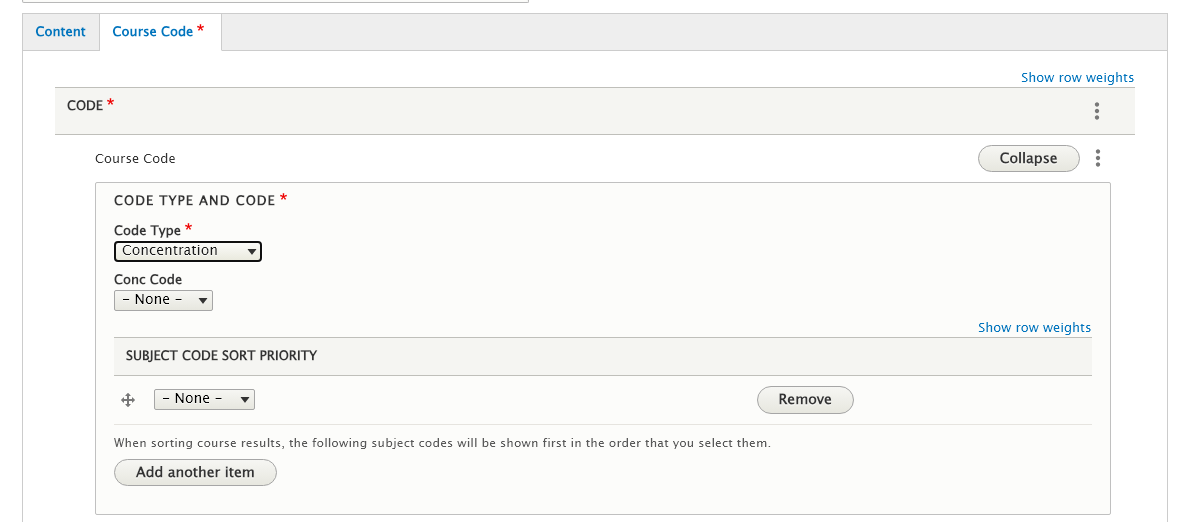Click the Subject Code Sort Priority header
This screenshot has height=522, width=1181.
click(x=221, y=355)
